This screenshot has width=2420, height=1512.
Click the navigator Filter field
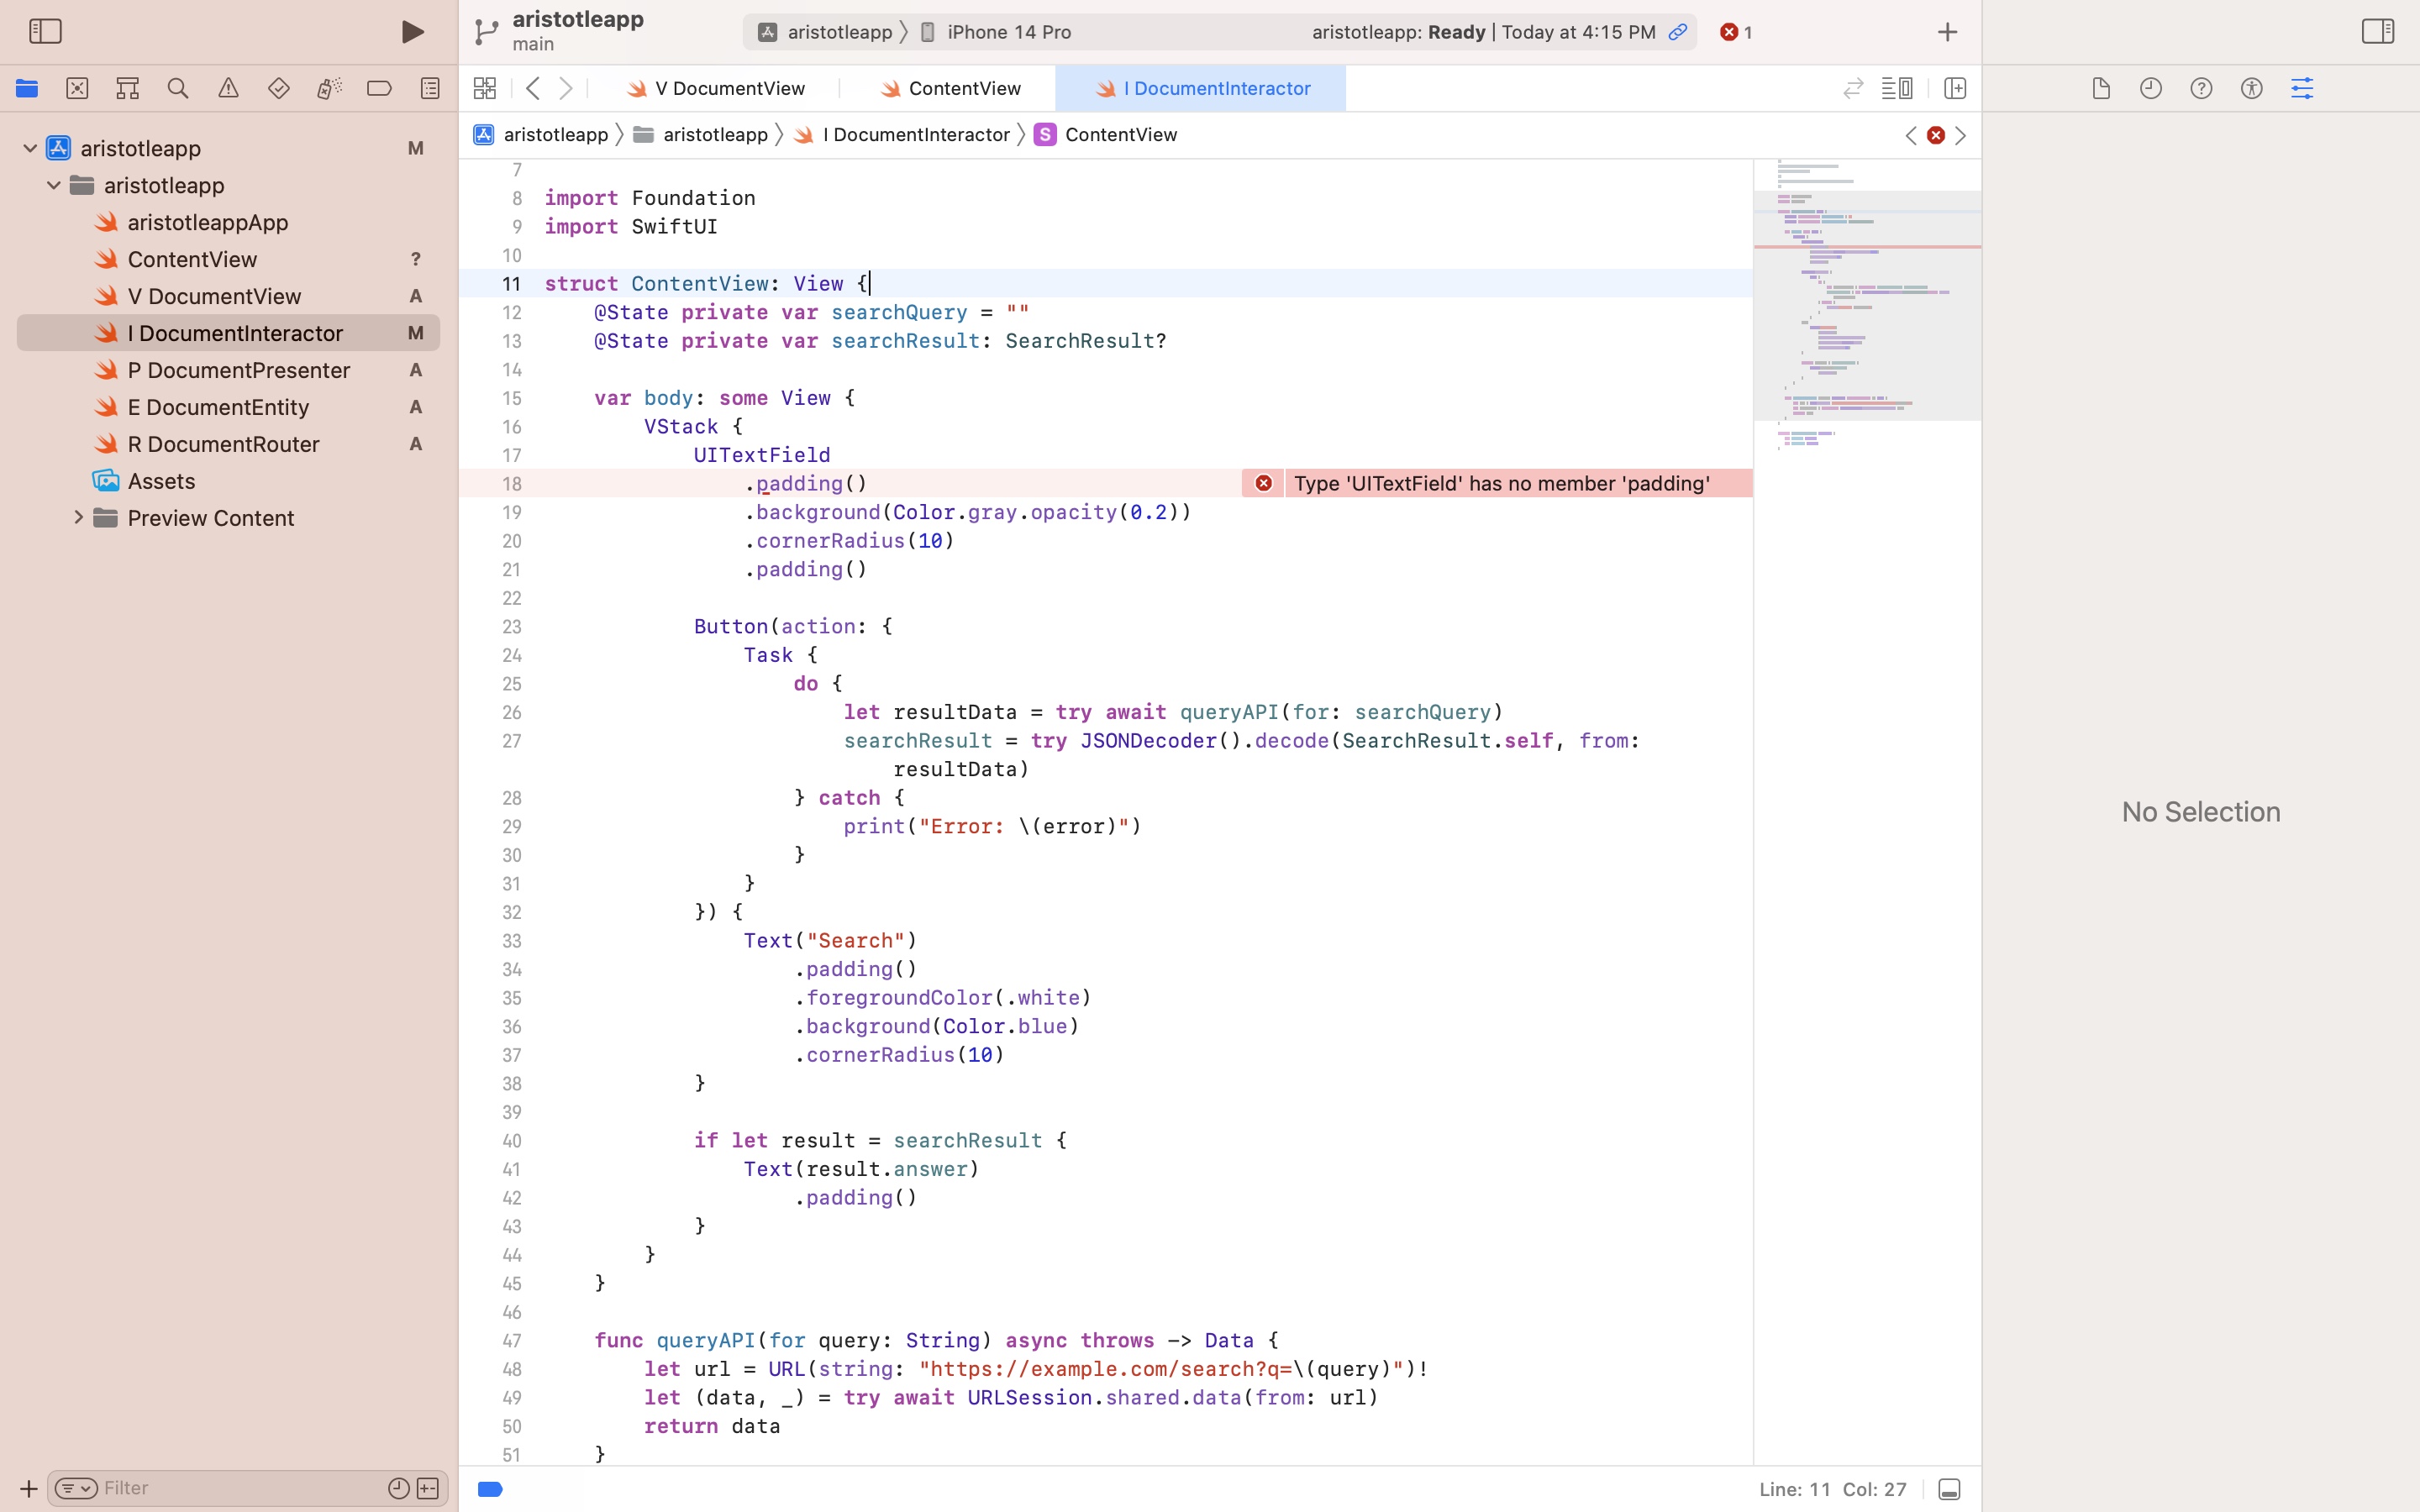240,1488
